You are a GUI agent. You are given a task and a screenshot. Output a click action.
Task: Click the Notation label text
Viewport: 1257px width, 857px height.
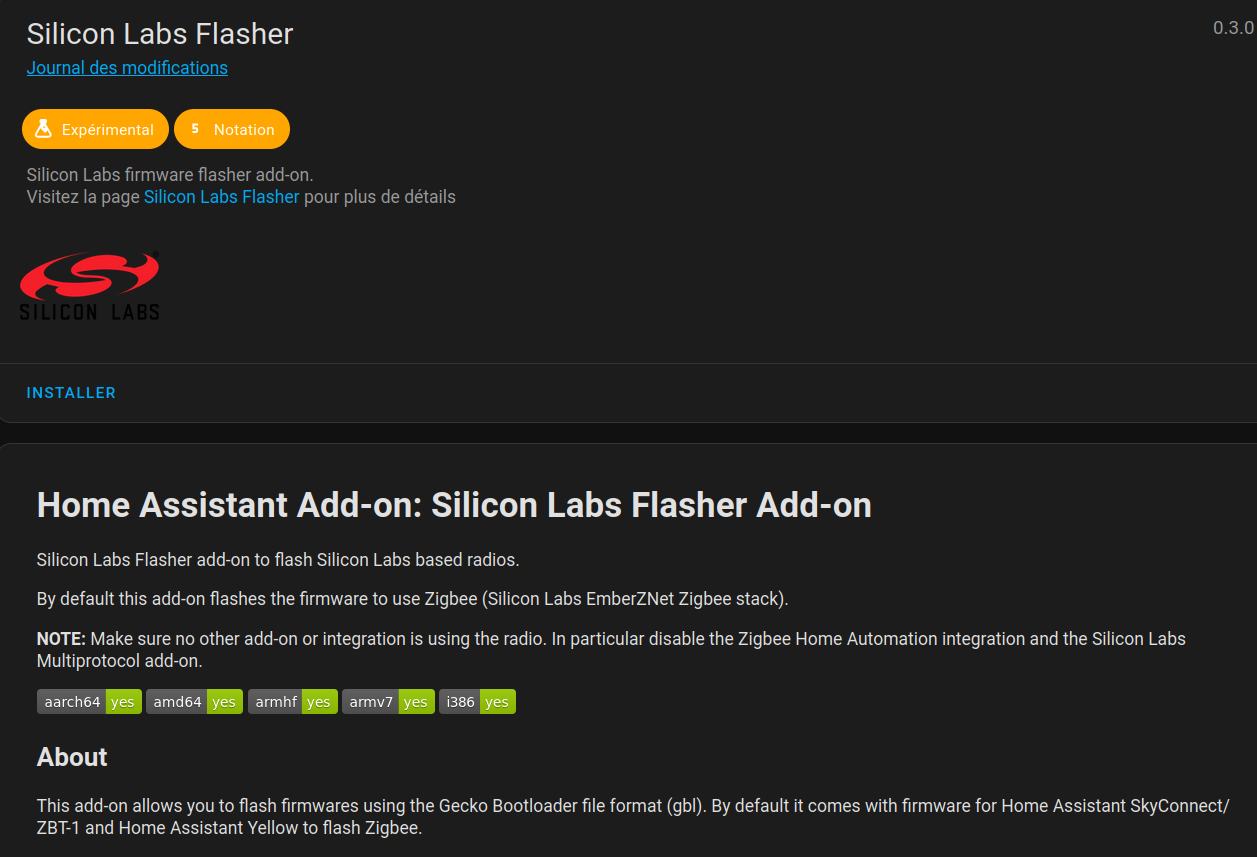click(x=244, y=130)
